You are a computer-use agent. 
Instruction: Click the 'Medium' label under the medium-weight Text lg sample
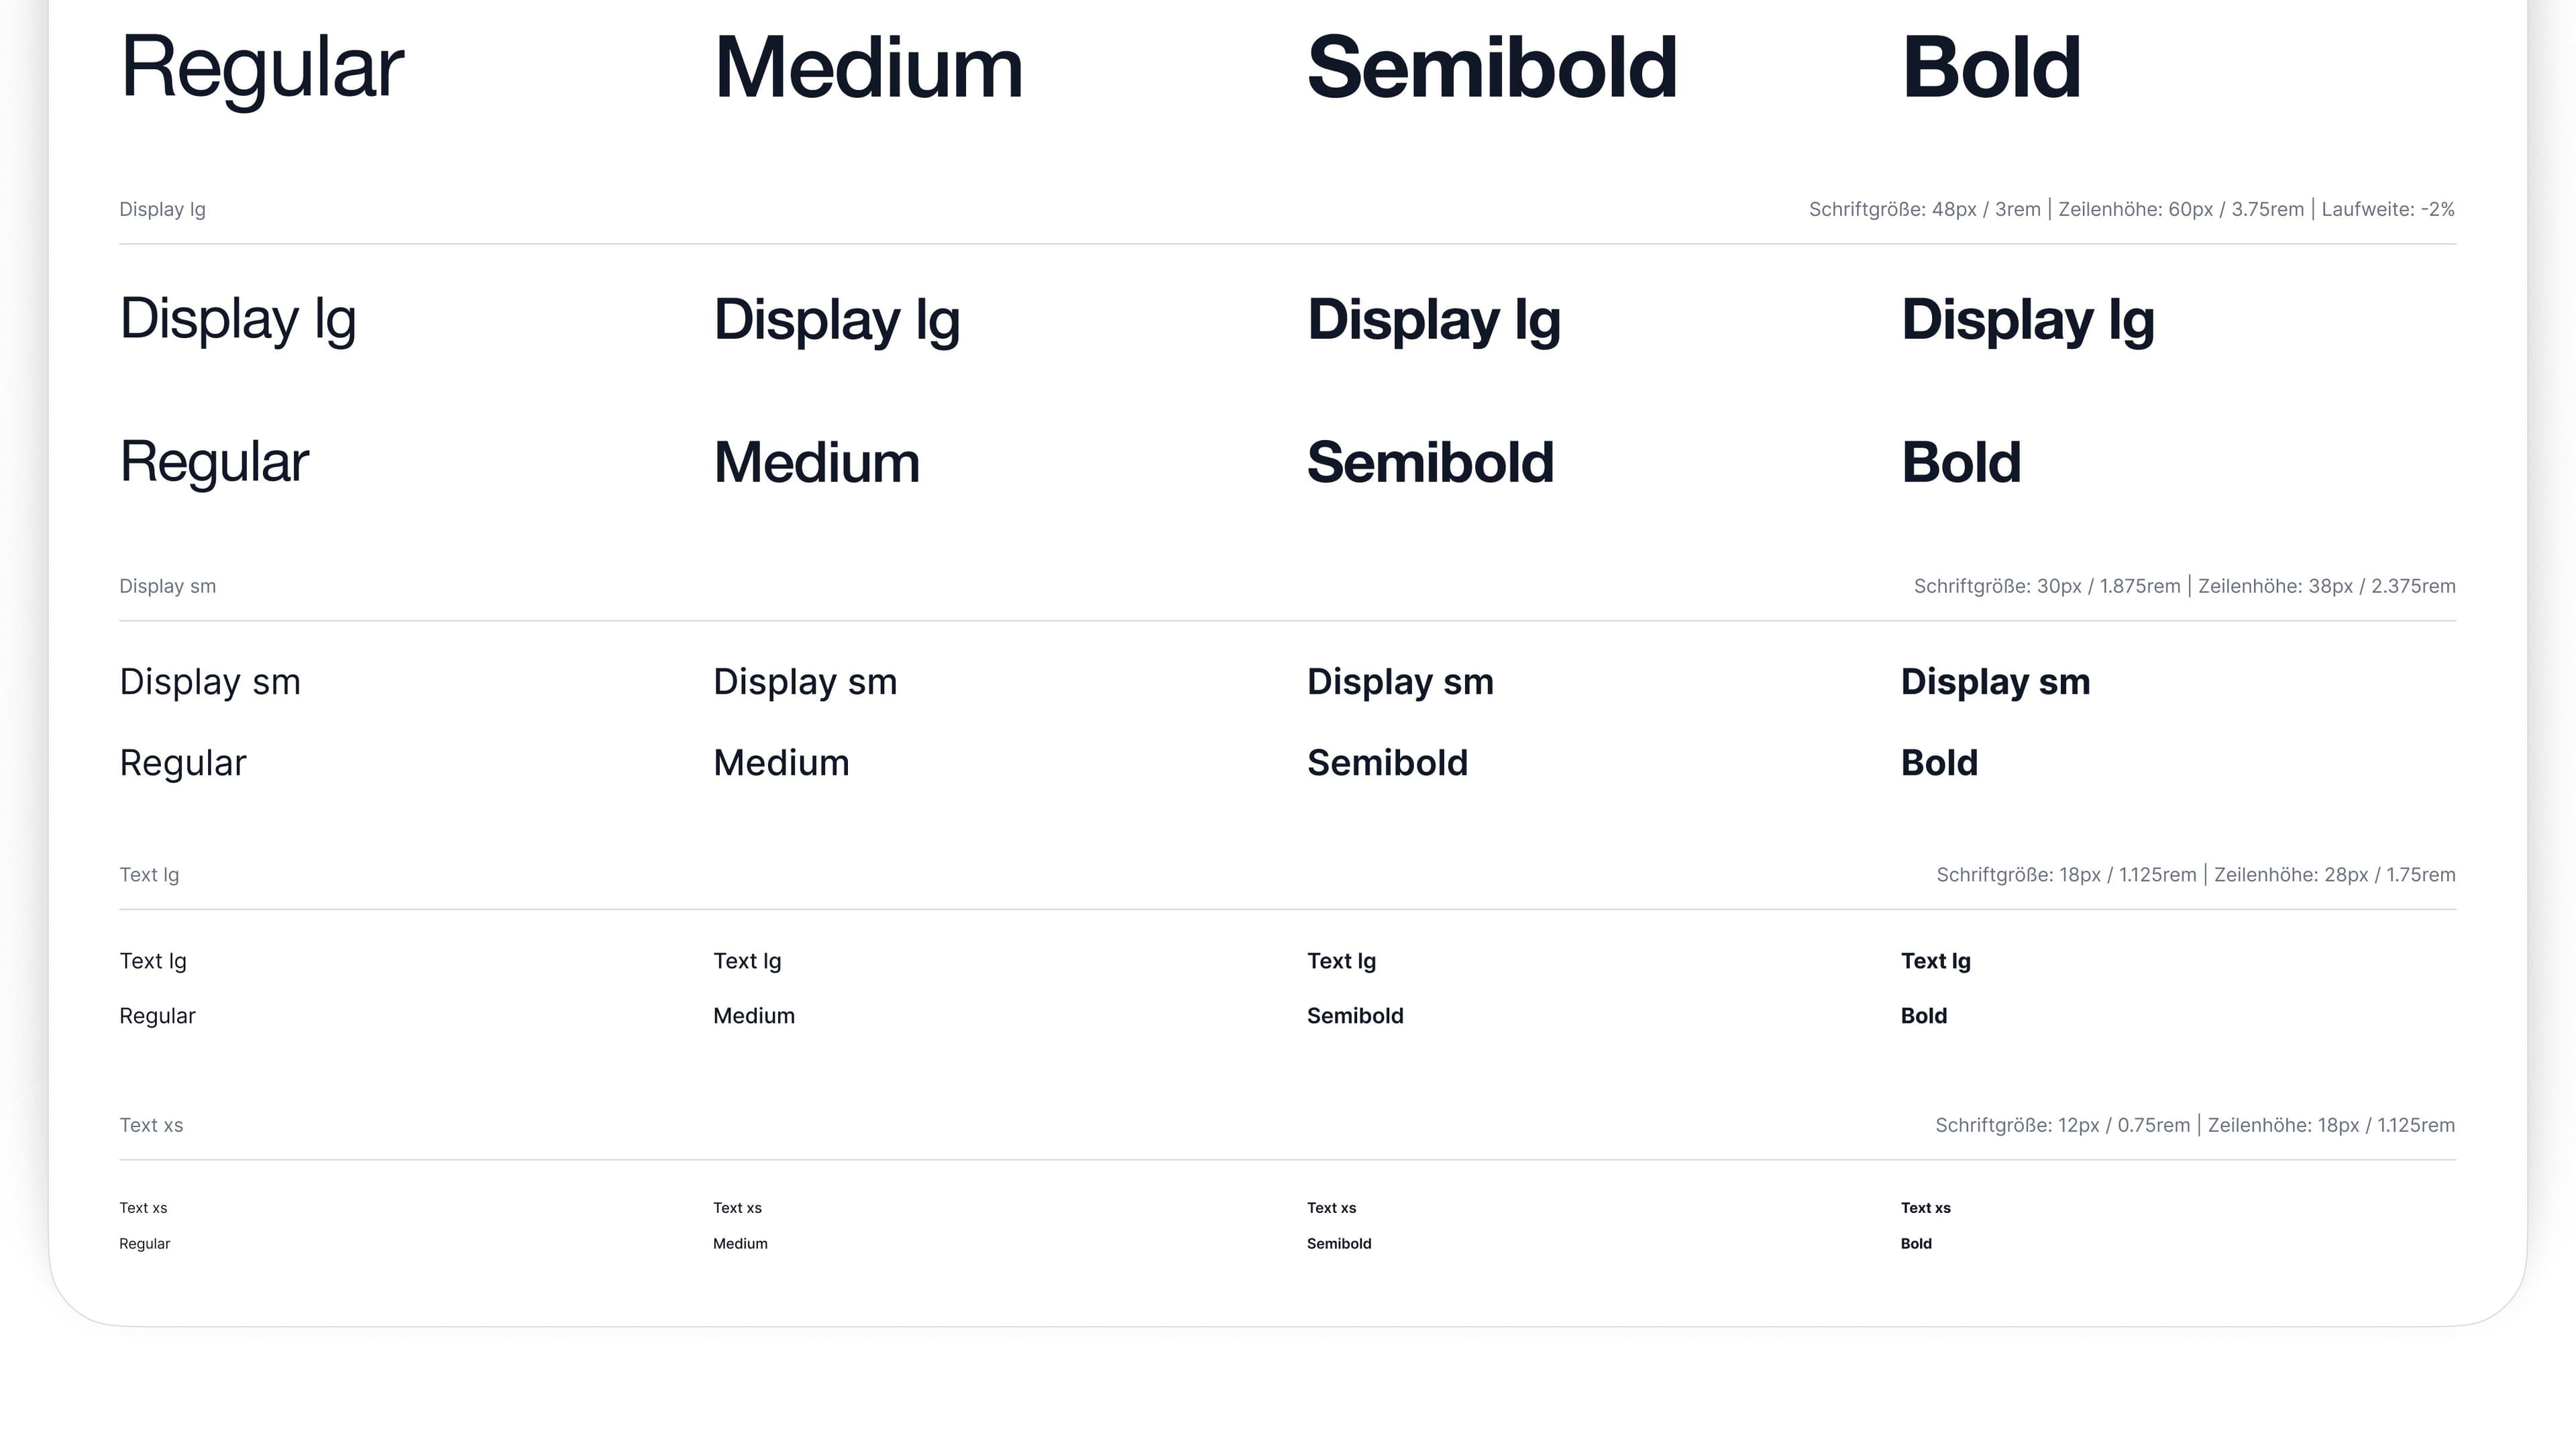[753, 1016]
